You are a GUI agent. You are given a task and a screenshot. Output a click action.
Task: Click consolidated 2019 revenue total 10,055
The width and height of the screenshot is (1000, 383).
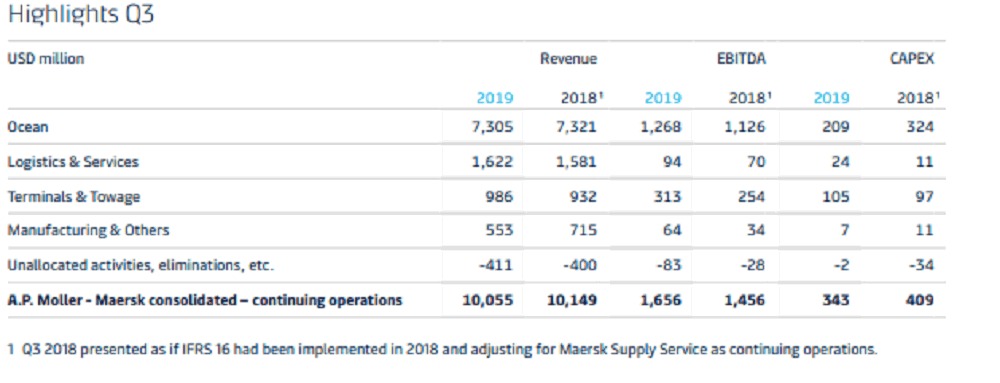487,300
